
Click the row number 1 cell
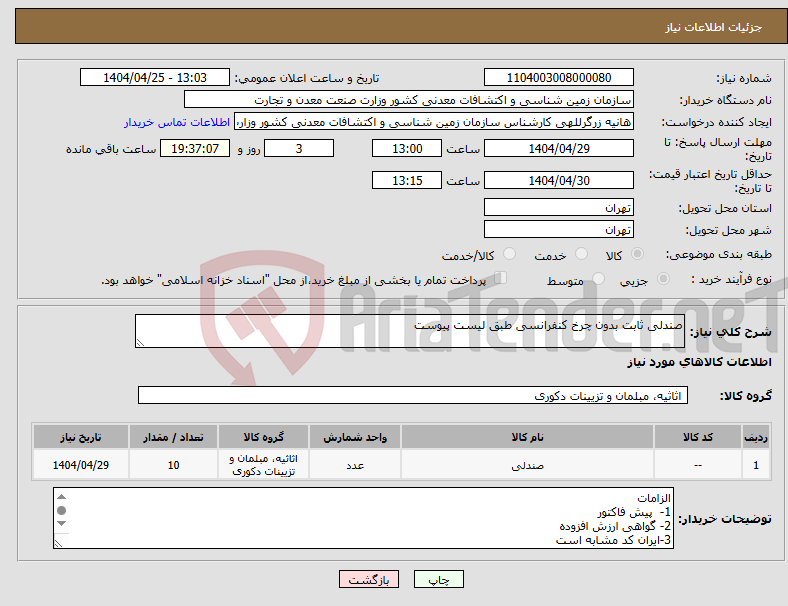(755, 465)
